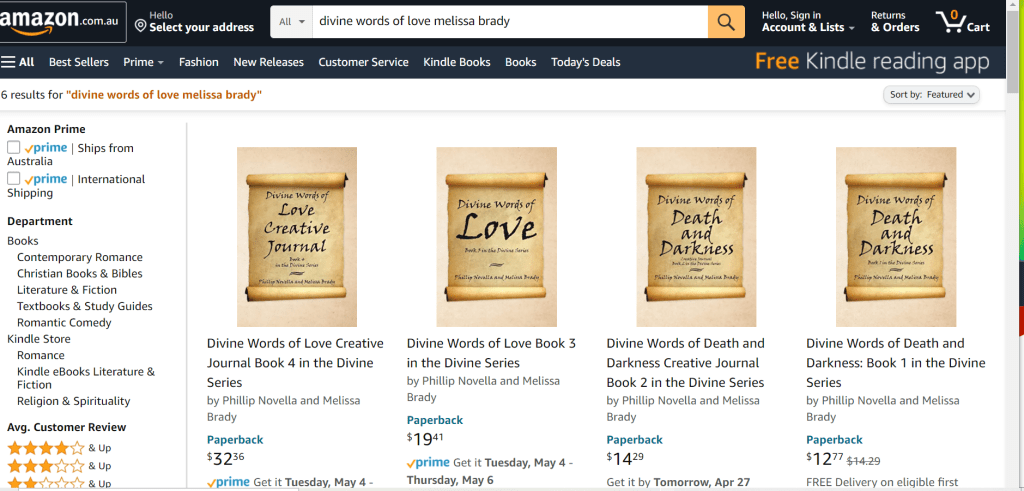
Task: Click the Divine Words of Love Creative Journal cover
Action: point(296,236)
